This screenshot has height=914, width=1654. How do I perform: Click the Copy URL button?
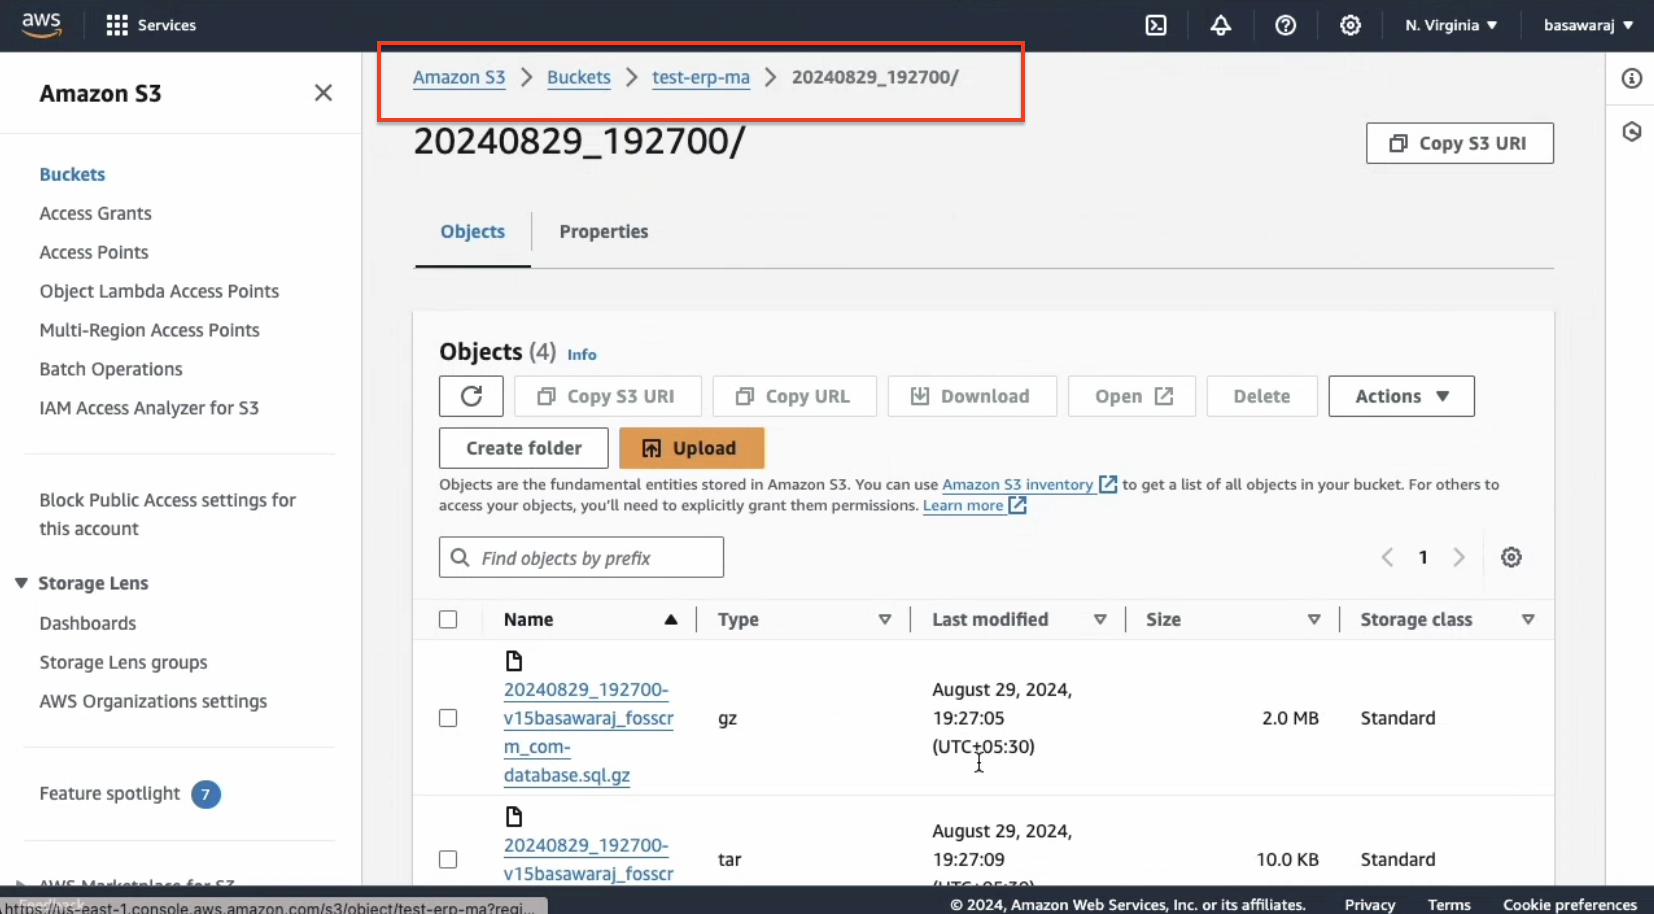click(x=794, y=396)
